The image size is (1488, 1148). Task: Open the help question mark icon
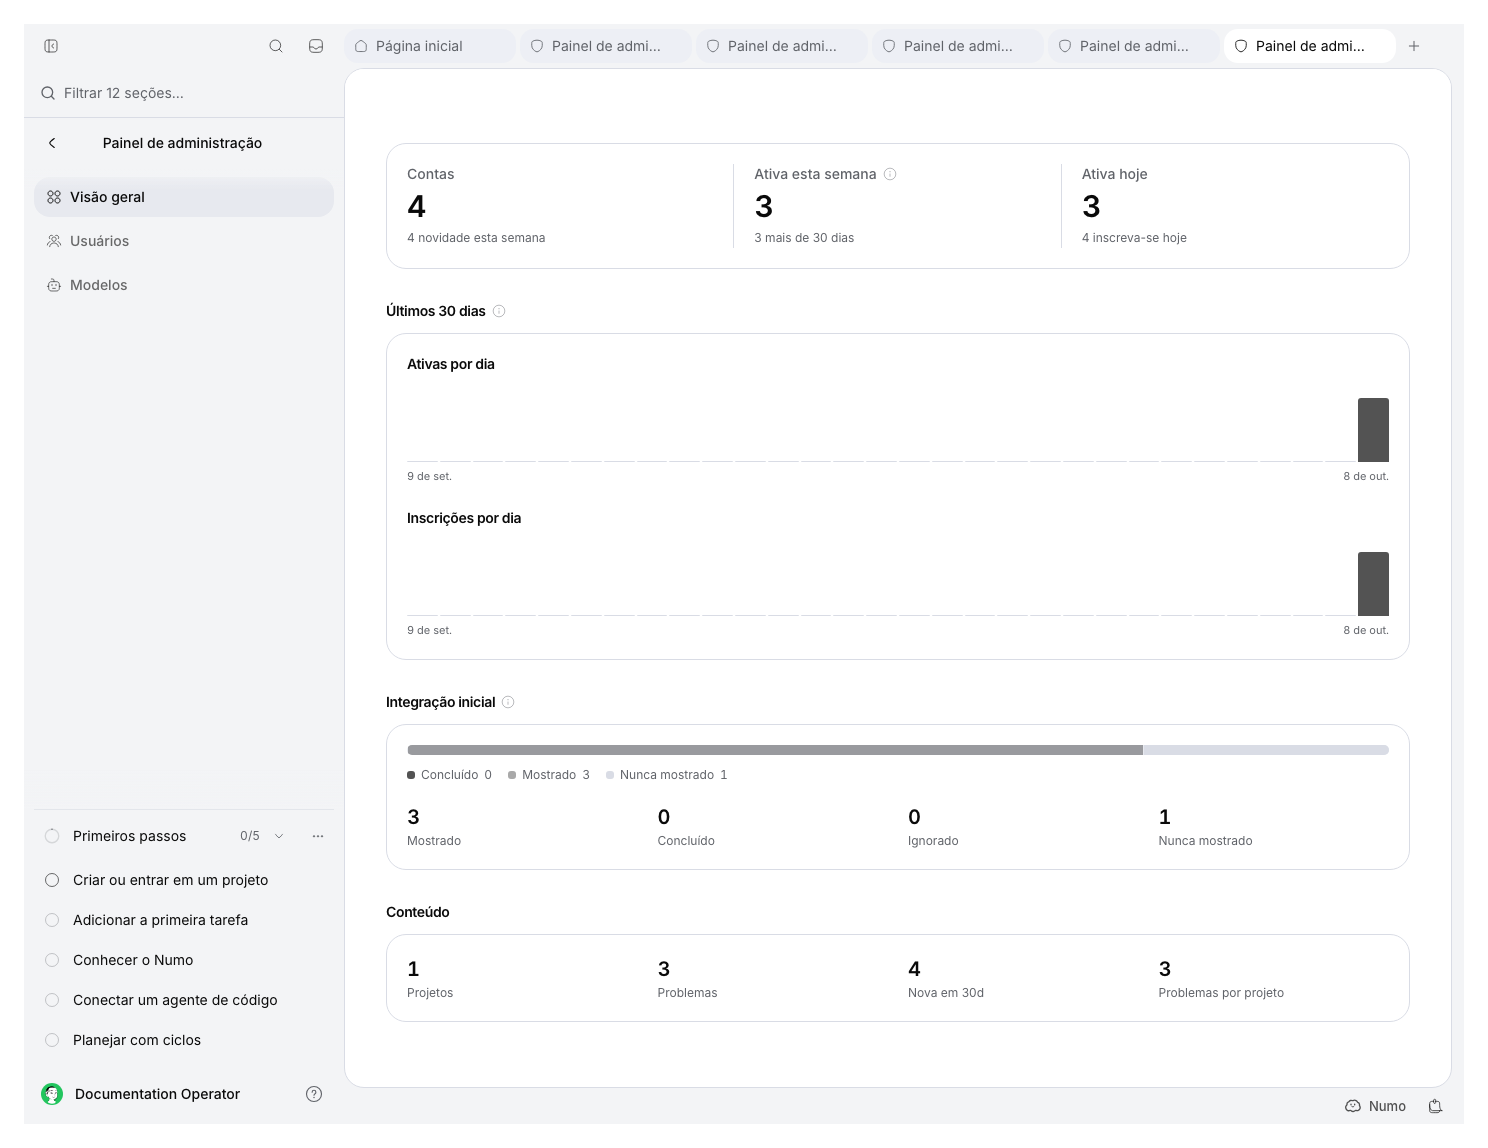point(314,1094)
